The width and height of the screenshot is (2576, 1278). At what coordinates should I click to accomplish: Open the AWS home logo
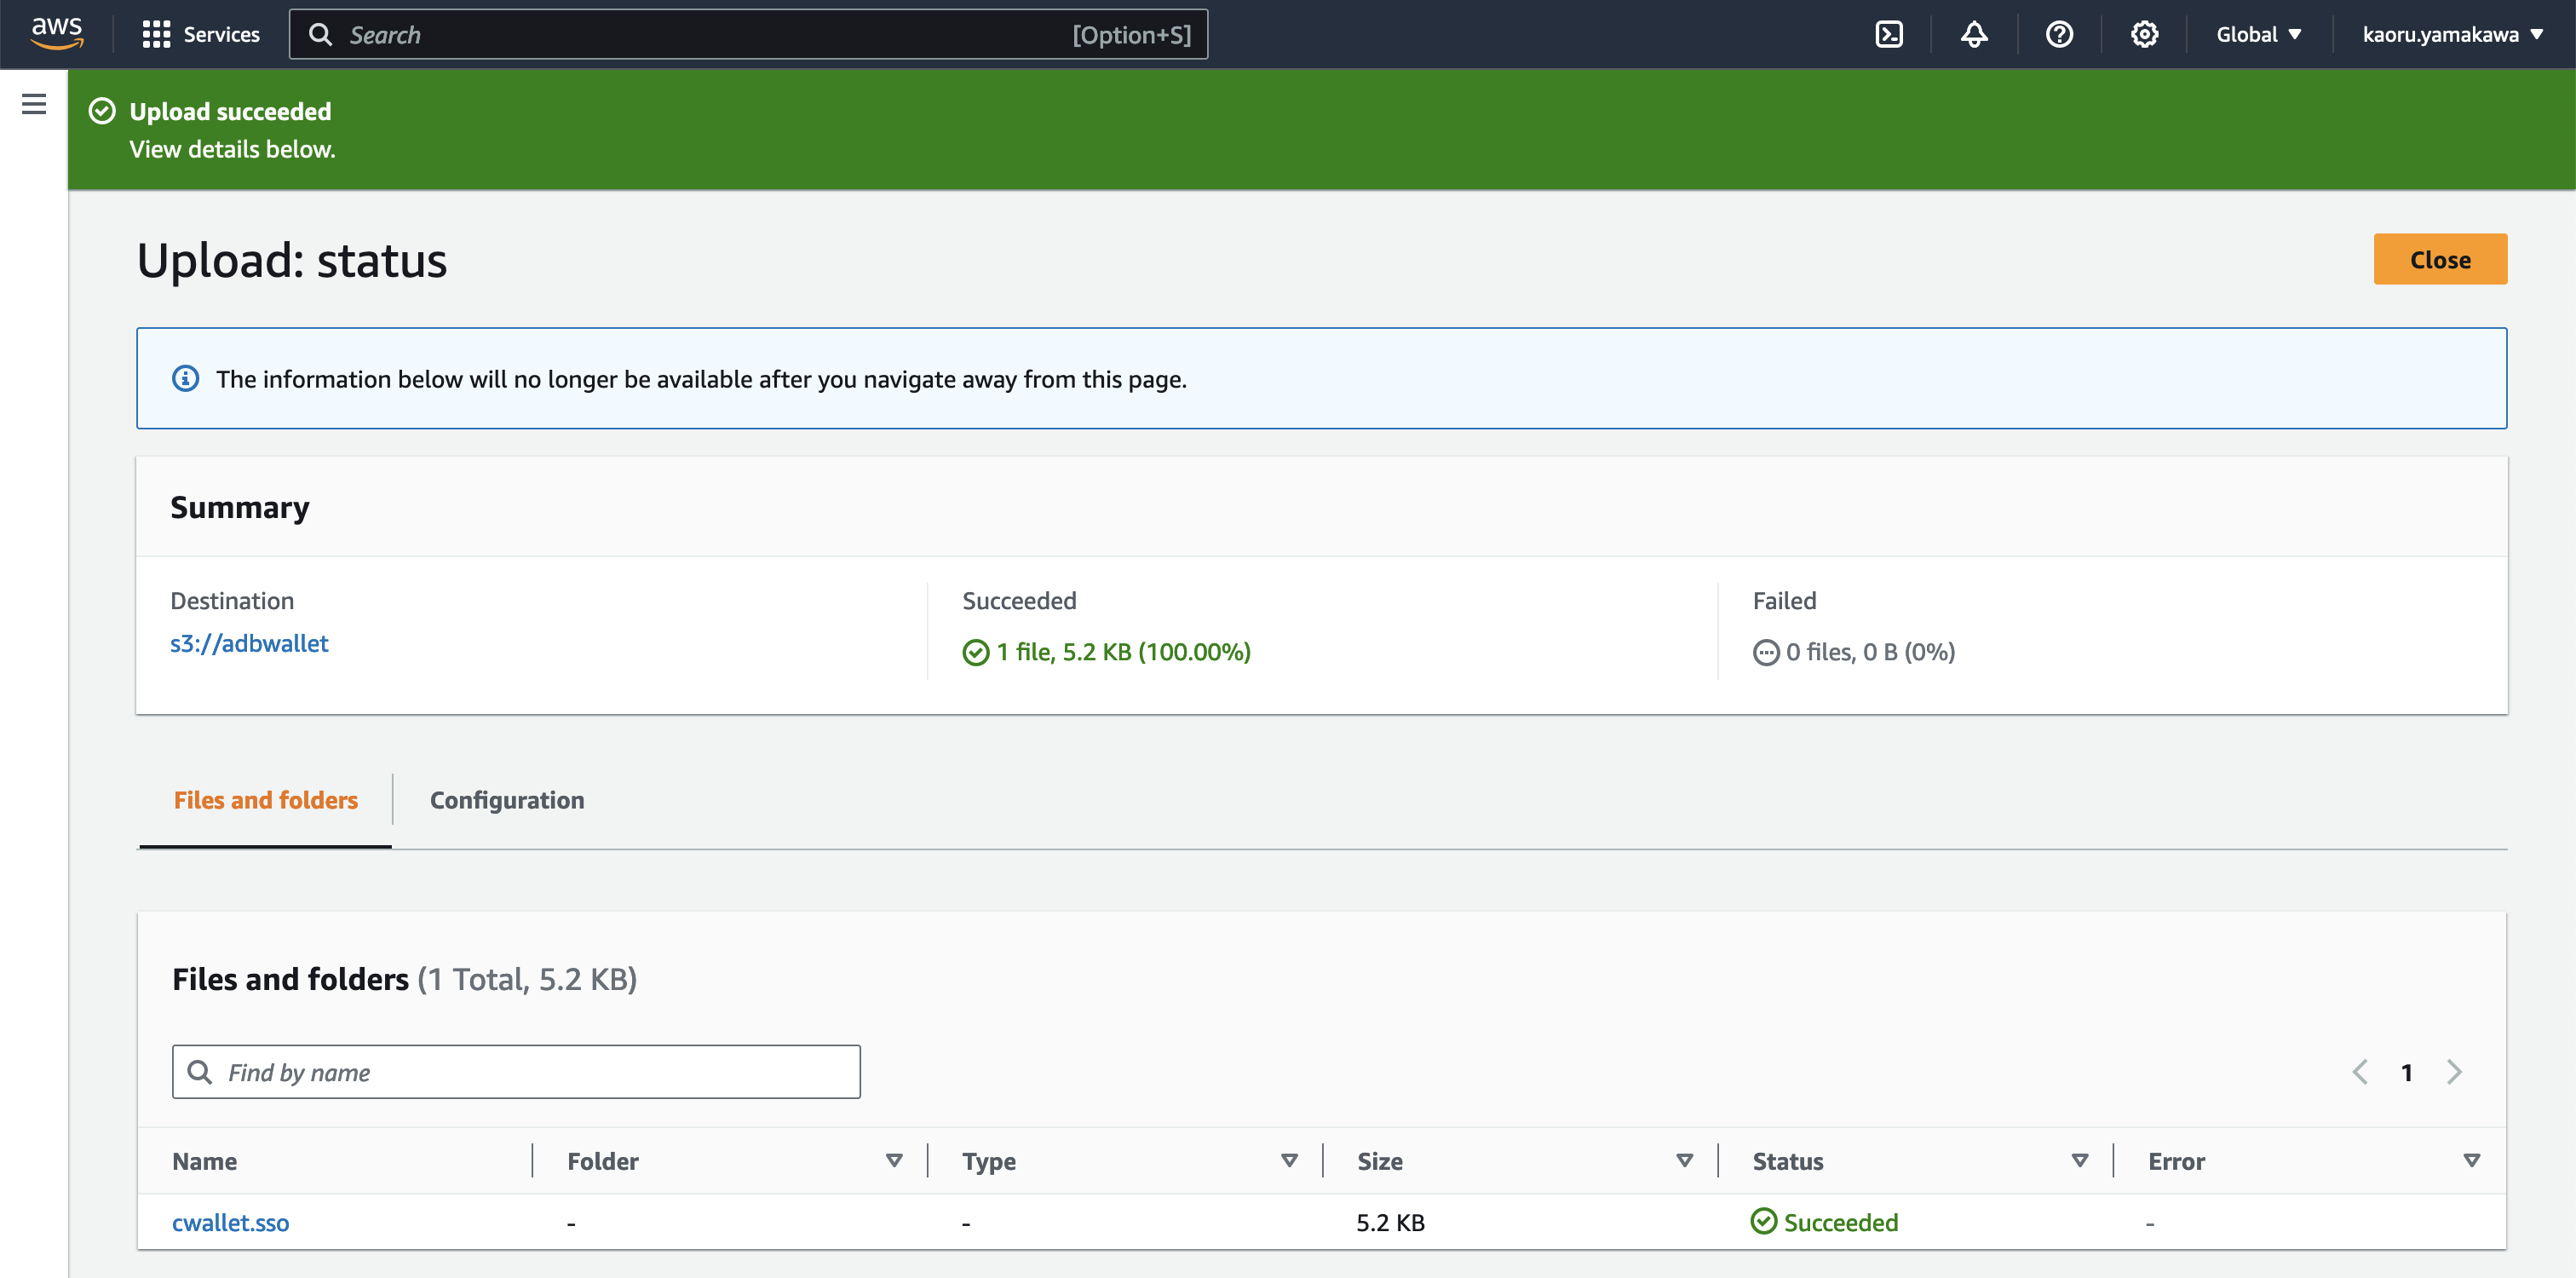(56, 33)
